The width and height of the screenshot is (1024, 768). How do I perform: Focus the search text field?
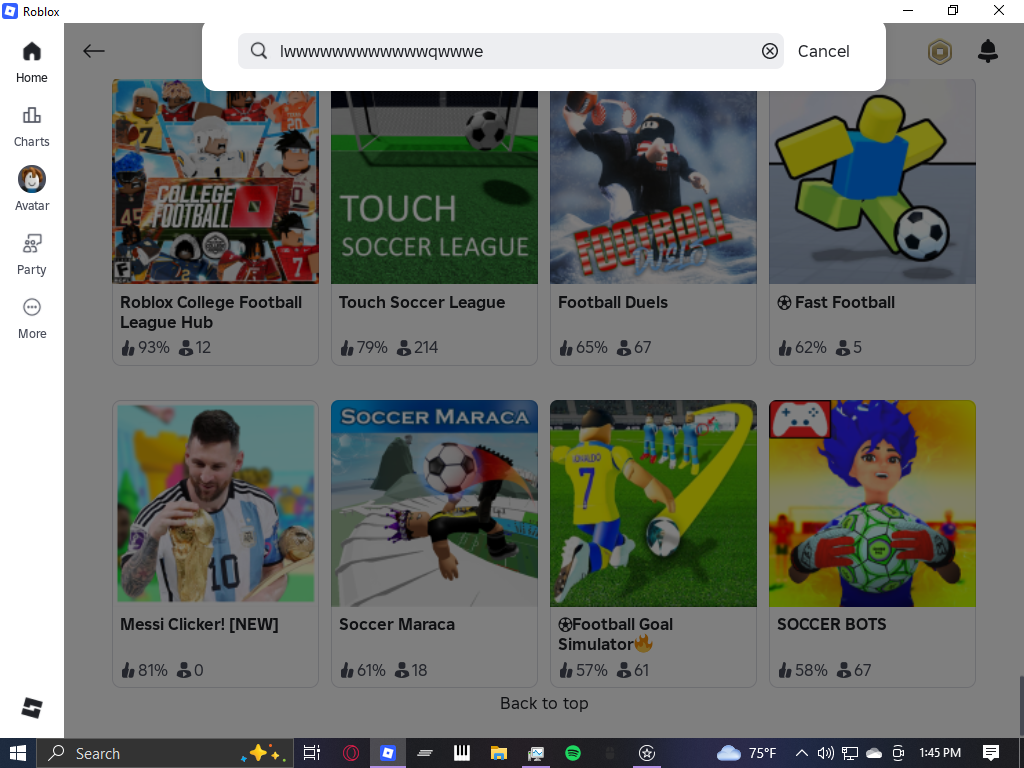tap(511, 51)
